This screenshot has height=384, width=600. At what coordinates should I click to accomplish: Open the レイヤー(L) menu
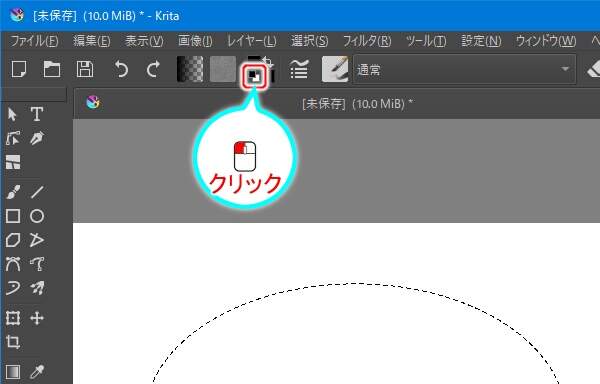[251, 41]
